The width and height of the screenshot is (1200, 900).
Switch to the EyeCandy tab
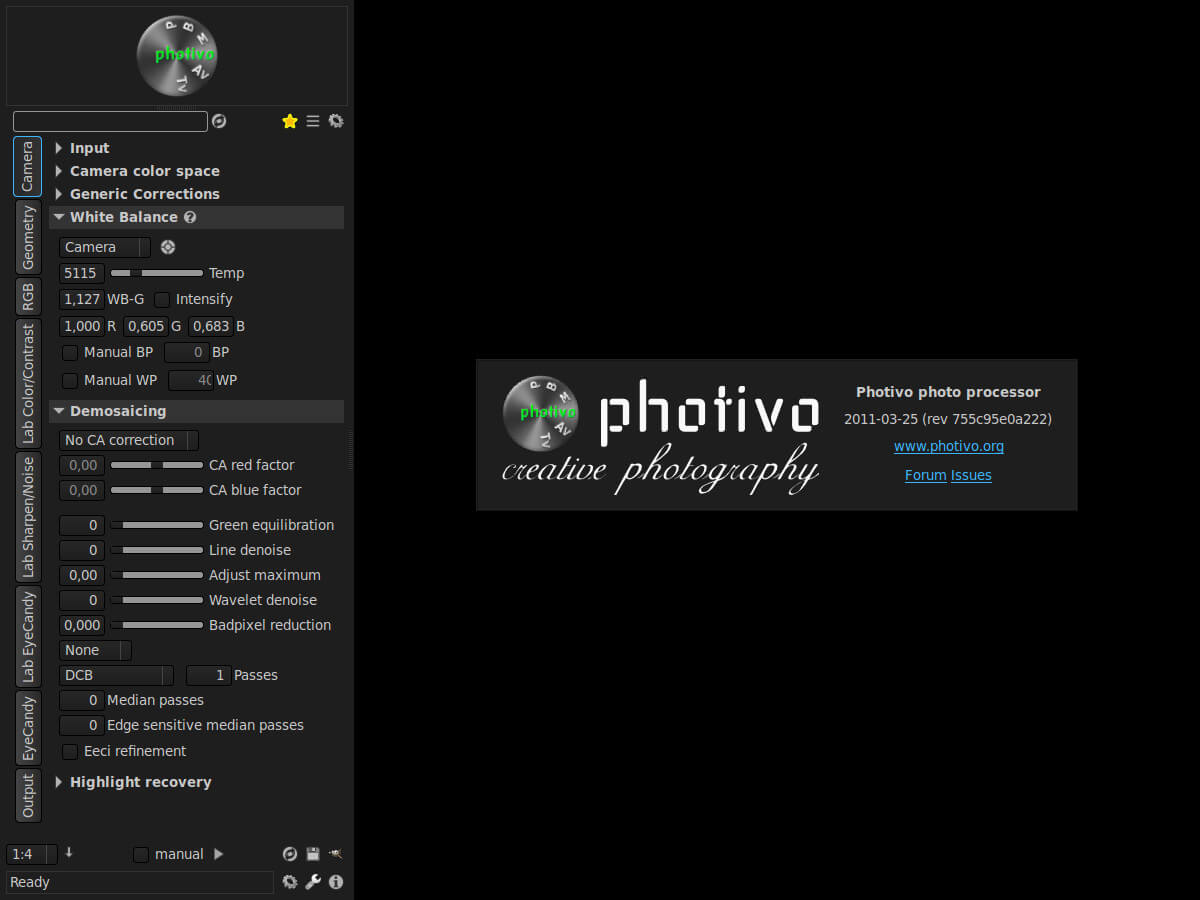[28, 728]
